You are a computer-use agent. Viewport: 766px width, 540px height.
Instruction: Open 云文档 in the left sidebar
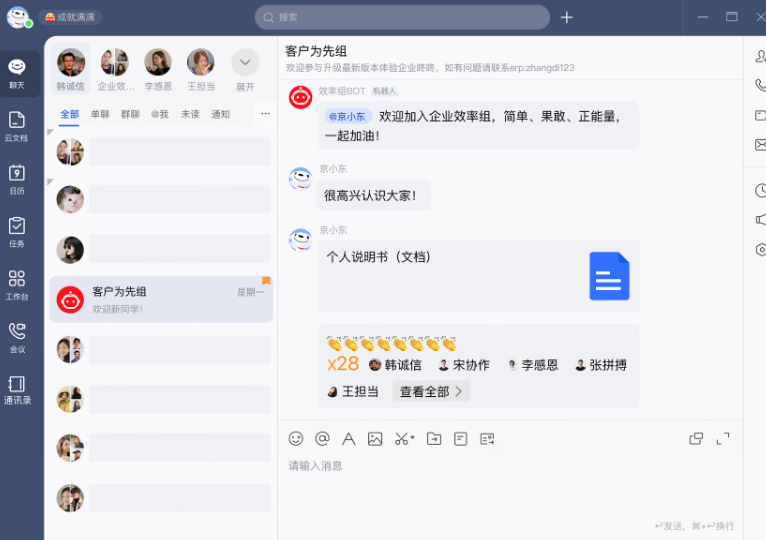click(16, 126)
